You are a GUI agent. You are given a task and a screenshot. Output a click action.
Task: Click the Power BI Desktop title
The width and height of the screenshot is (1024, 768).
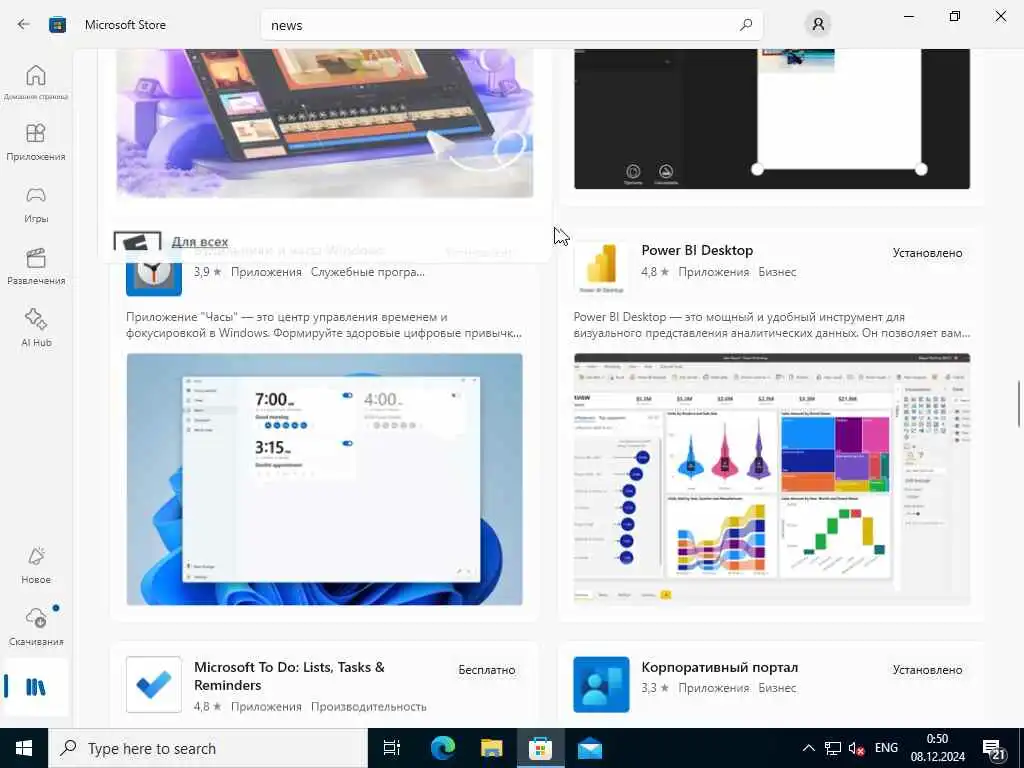pyautogui.click(x=697, y=250)
